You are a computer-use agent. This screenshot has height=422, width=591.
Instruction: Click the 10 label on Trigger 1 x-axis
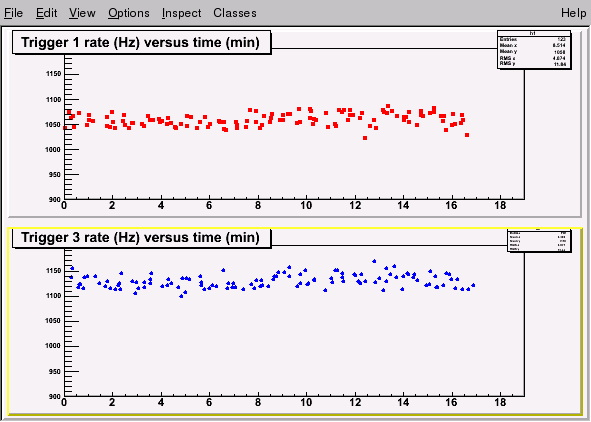[x=306, y=205]
